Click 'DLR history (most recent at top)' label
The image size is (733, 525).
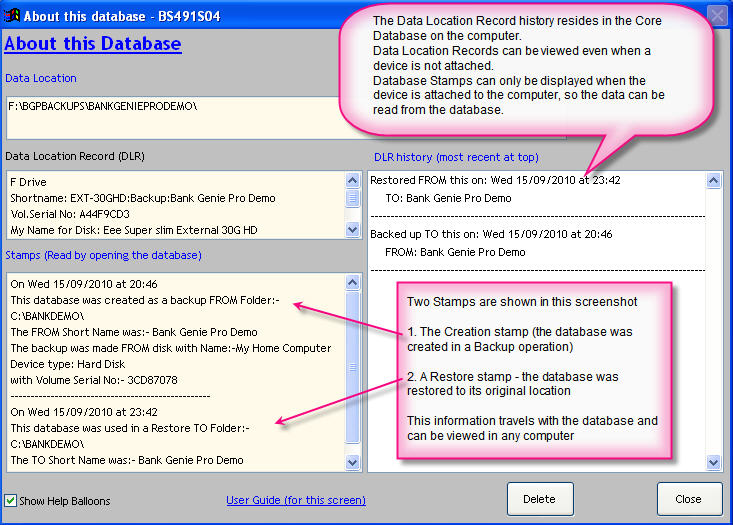(x=456, y=157)
